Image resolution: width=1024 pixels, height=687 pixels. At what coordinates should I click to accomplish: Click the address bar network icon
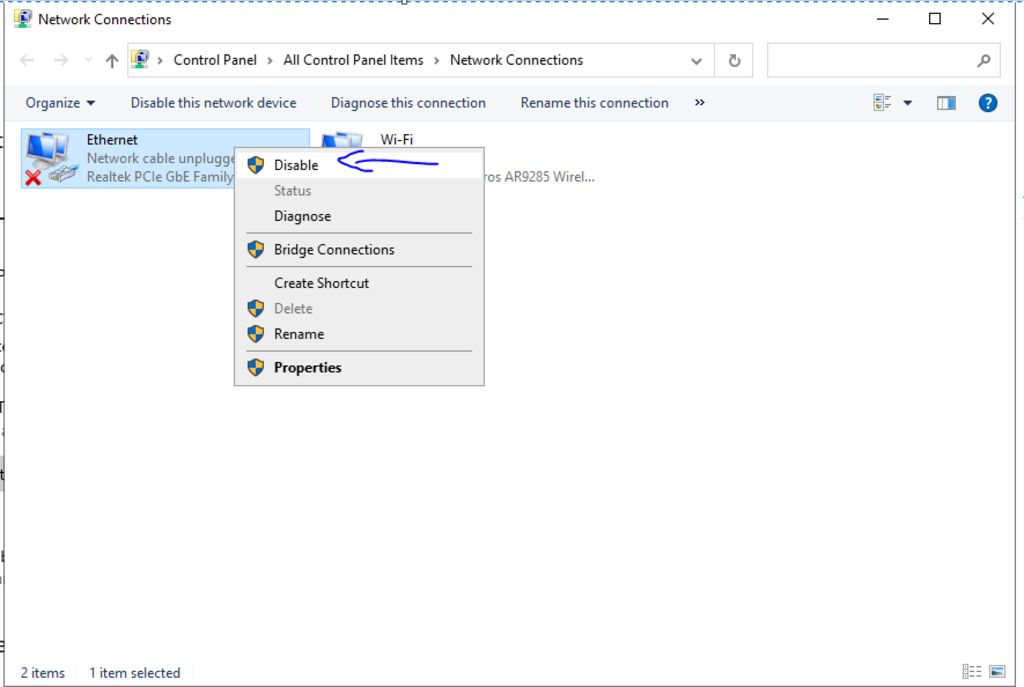coord(139,59)
